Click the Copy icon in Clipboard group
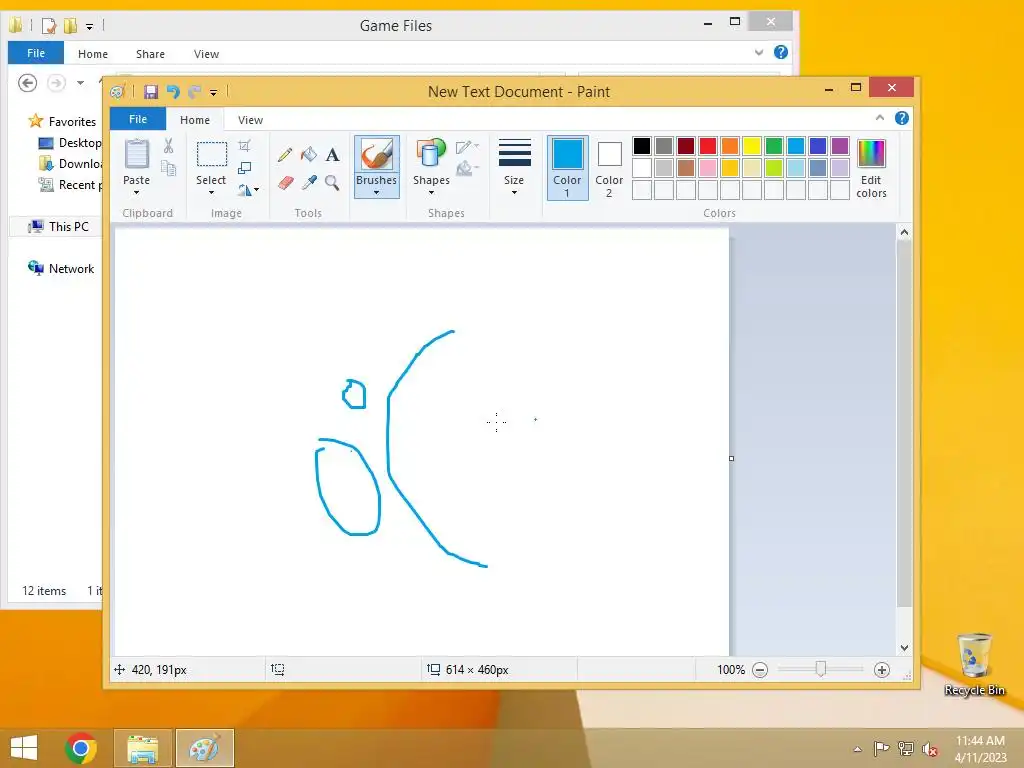 tap(168, 169)
